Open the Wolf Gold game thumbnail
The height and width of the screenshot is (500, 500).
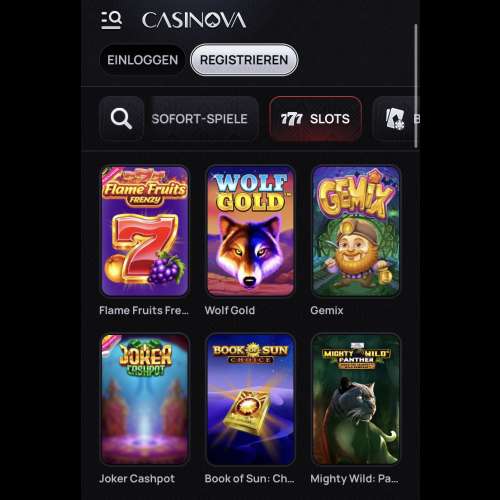pos(250,231)
